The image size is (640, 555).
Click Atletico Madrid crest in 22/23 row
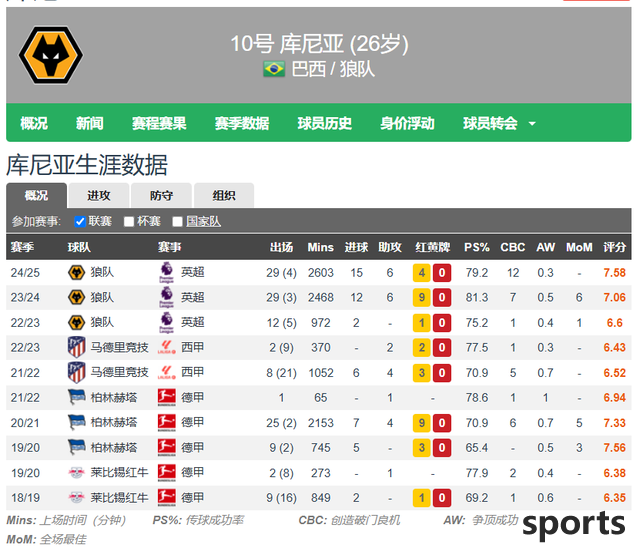[x=76, y=347]
